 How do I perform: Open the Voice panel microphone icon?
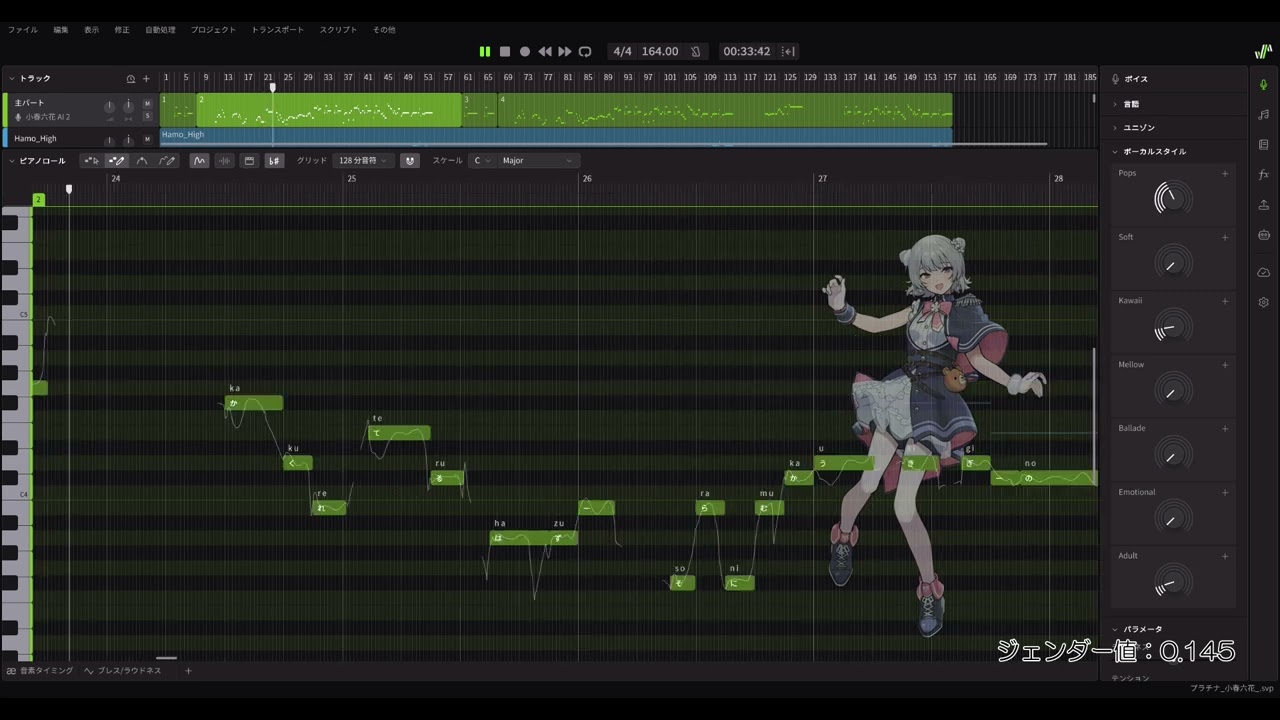1264,84
